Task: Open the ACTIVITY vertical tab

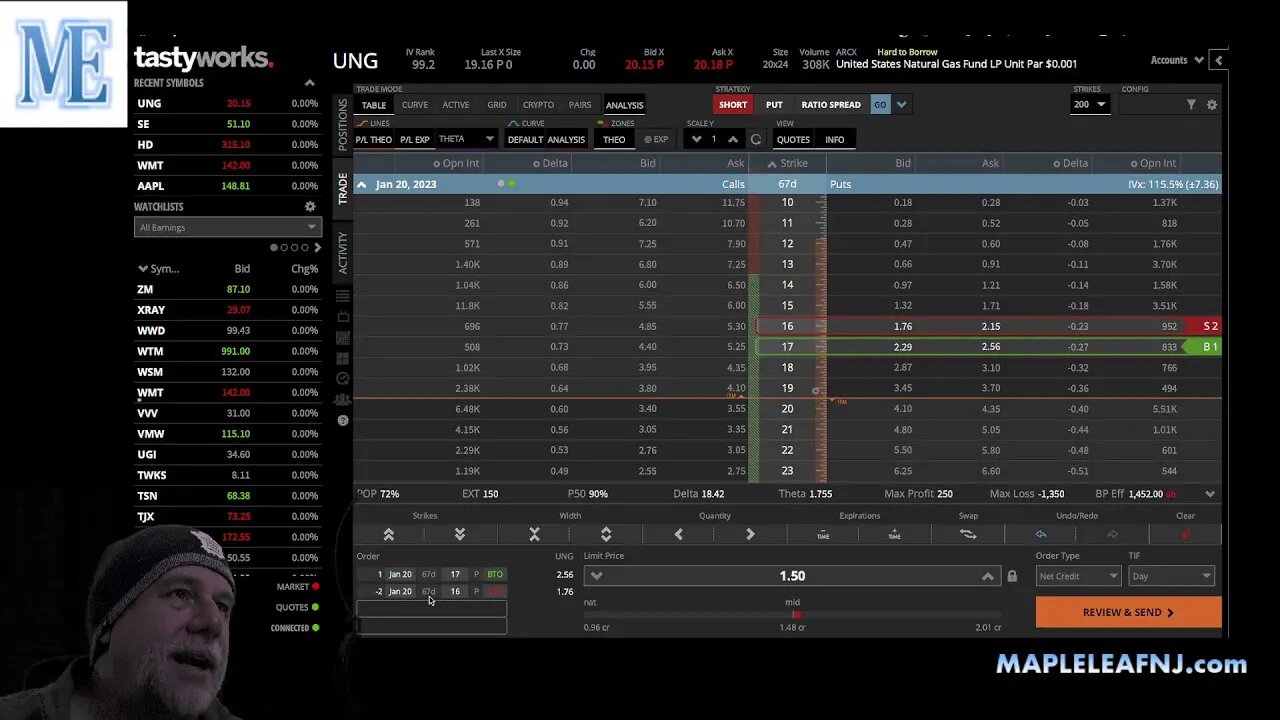Action: coord(343,252)
